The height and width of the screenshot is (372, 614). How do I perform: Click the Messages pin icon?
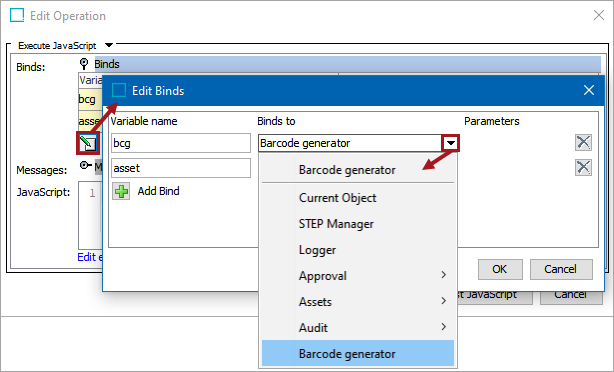pyautogui.click(x=85, y=166)
